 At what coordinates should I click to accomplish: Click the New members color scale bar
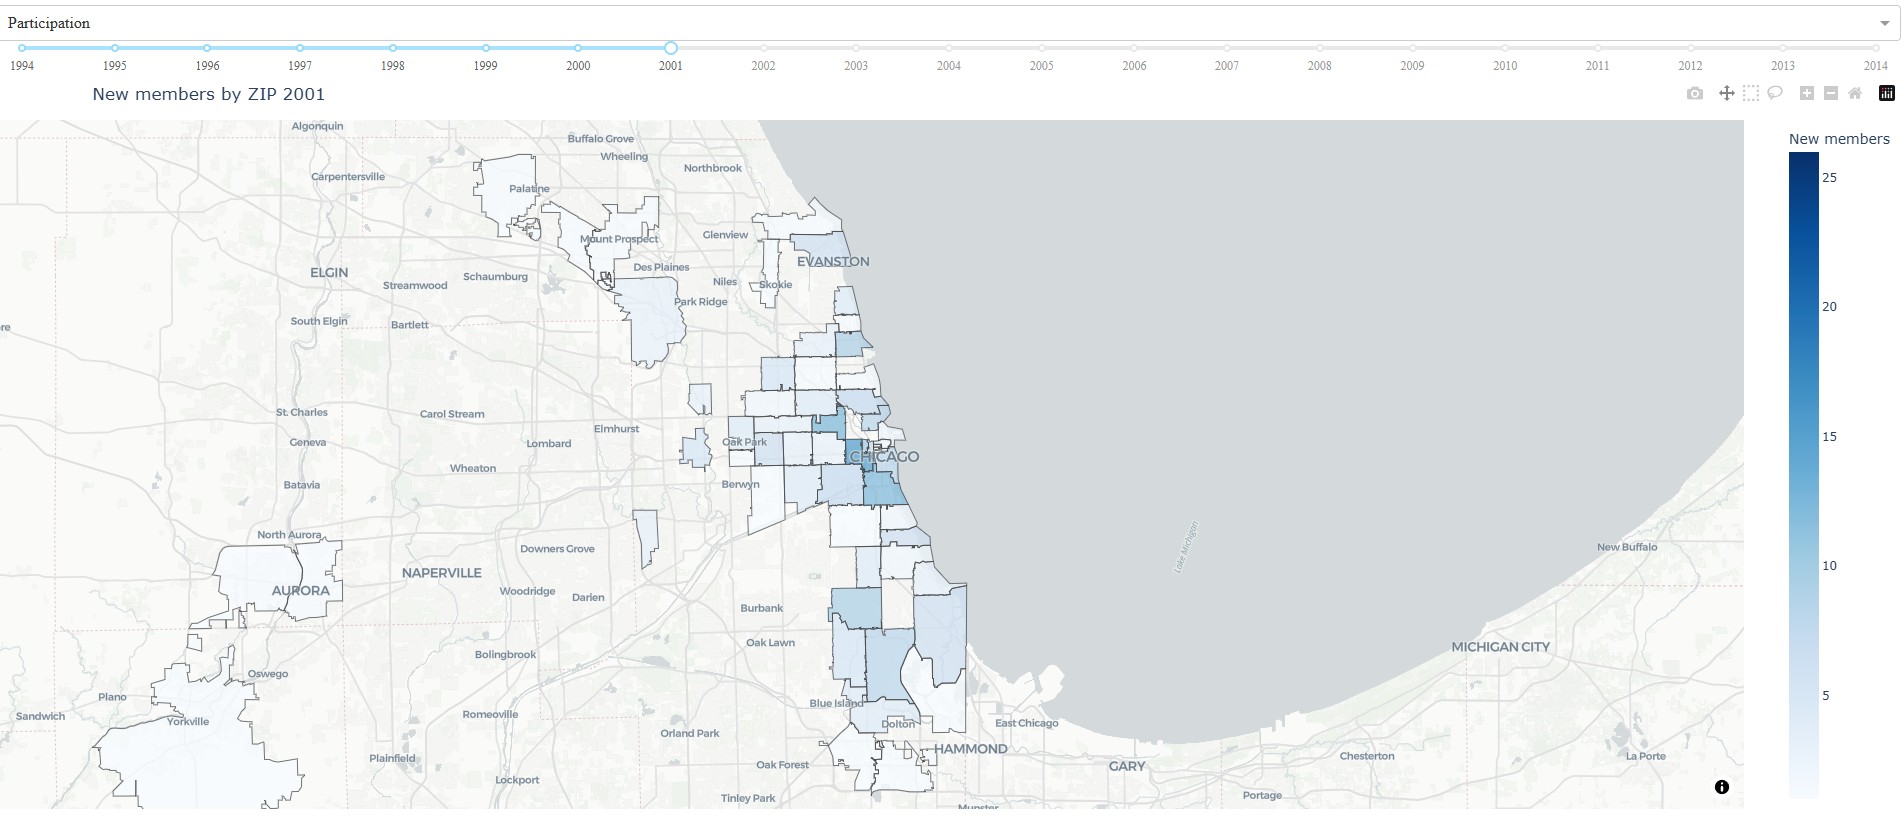coord(1803,475)
